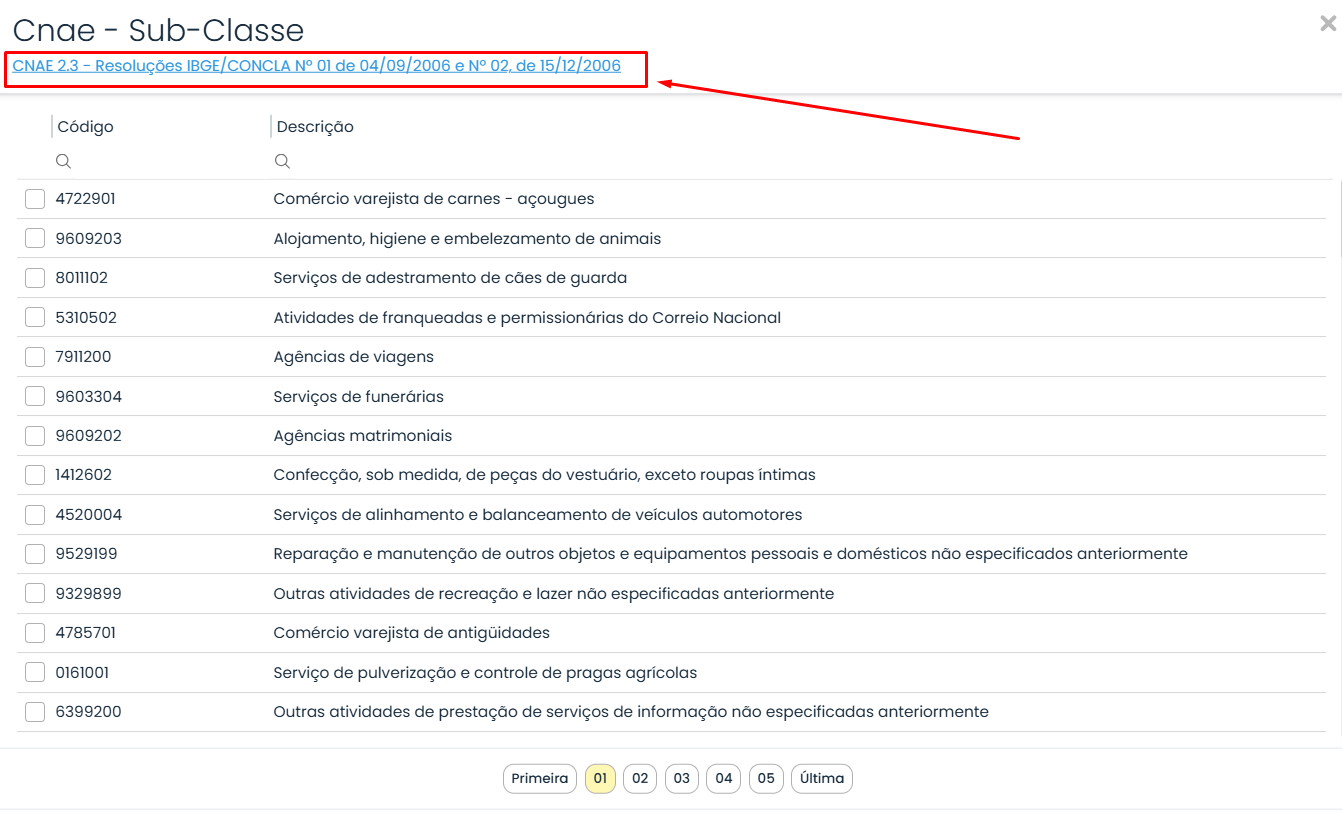Select checkbox for code 4520004
This screenshot has height=820, width=1342.
35,515
